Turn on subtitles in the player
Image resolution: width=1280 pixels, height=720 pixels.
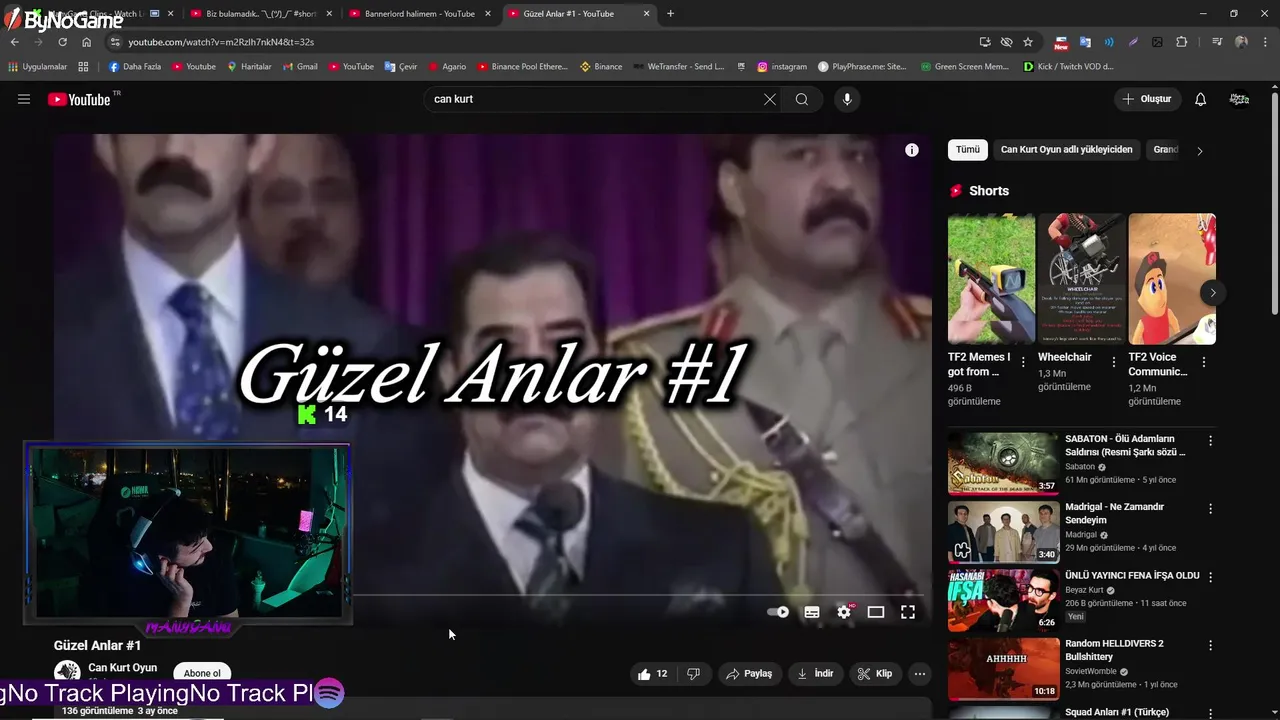pos(812,612)
